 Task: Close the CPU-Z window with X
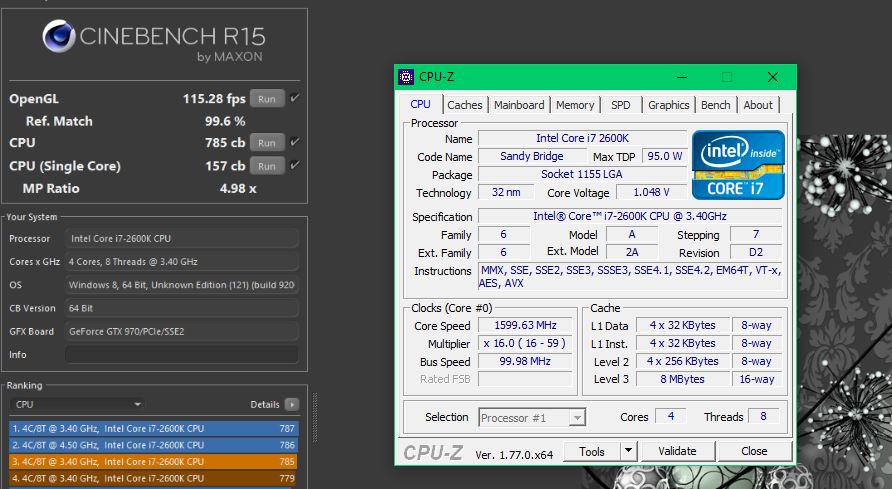(x=772, y=77)
